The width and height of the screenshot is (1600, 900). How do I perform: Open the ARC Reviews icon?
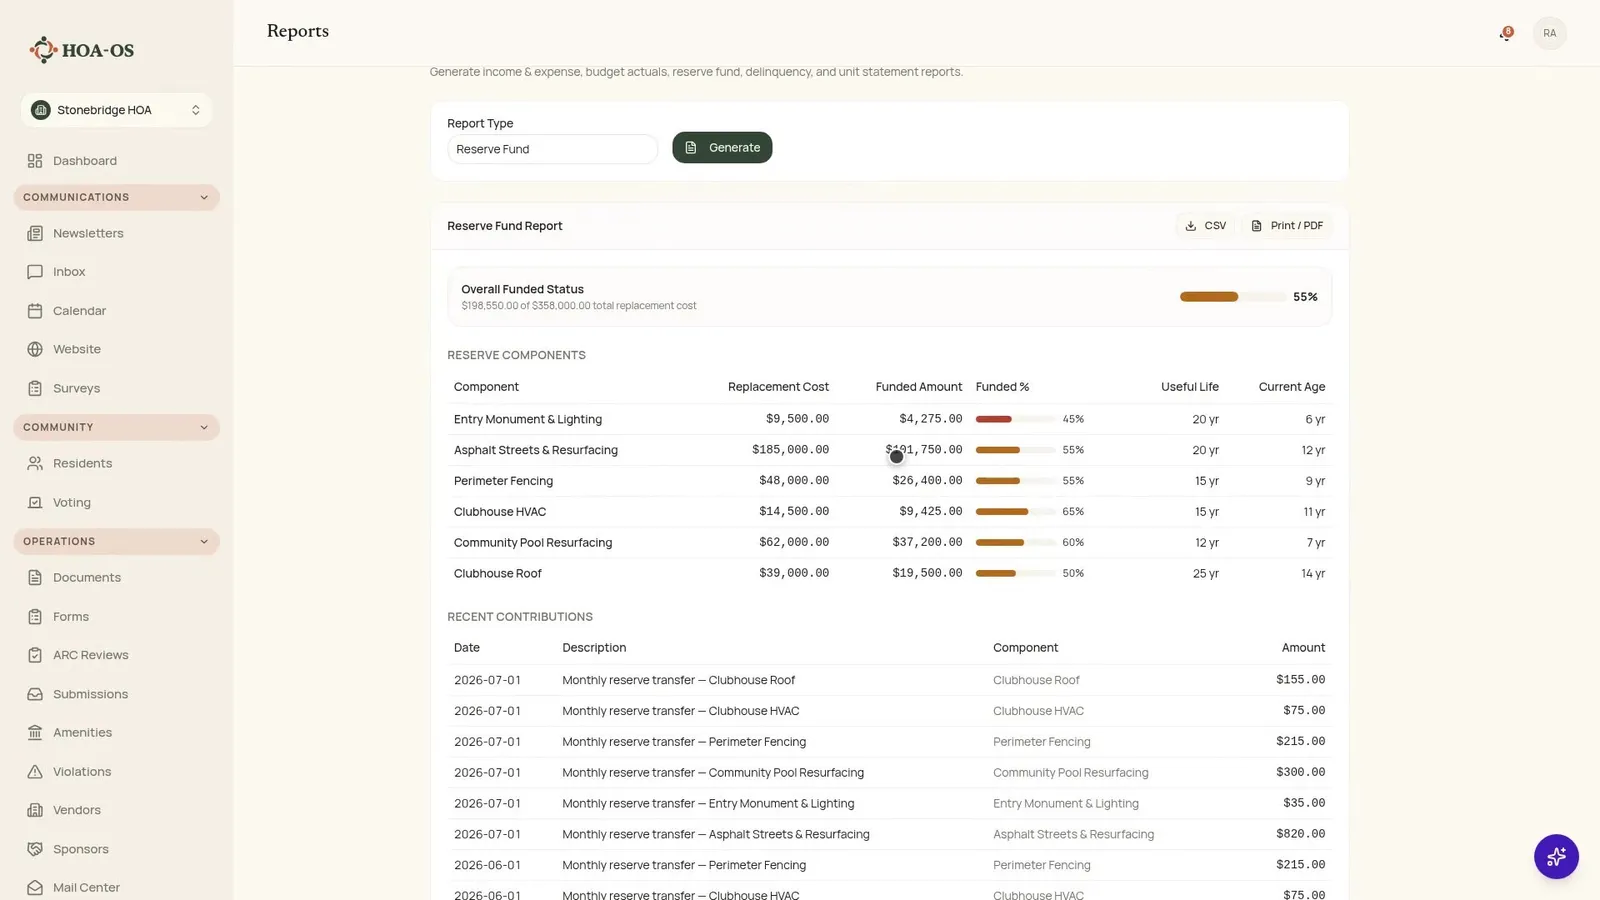35,655
